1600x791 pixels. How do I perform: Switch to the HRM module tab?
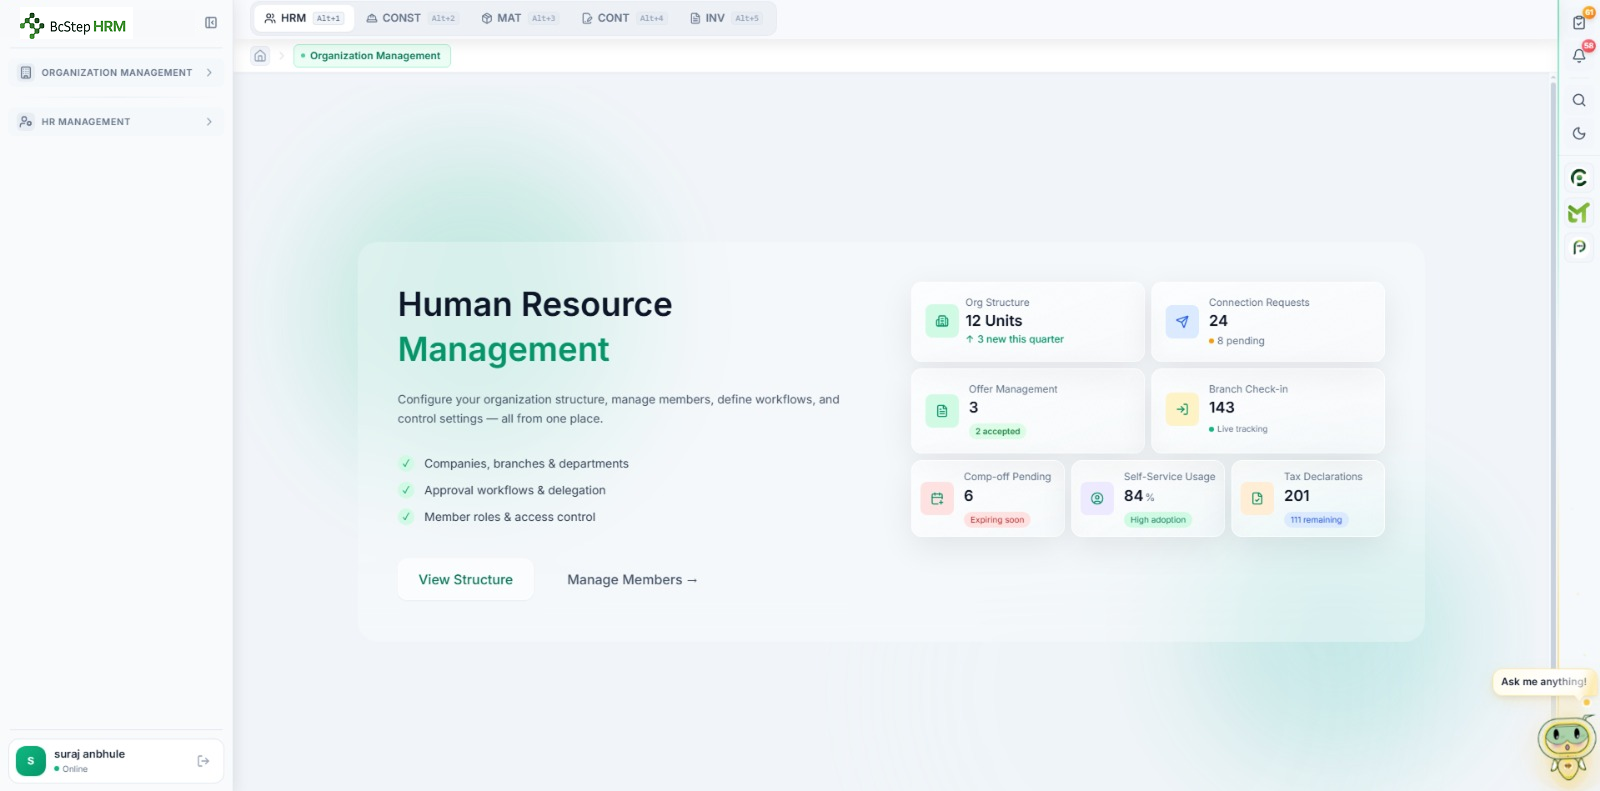pos(304,18)
